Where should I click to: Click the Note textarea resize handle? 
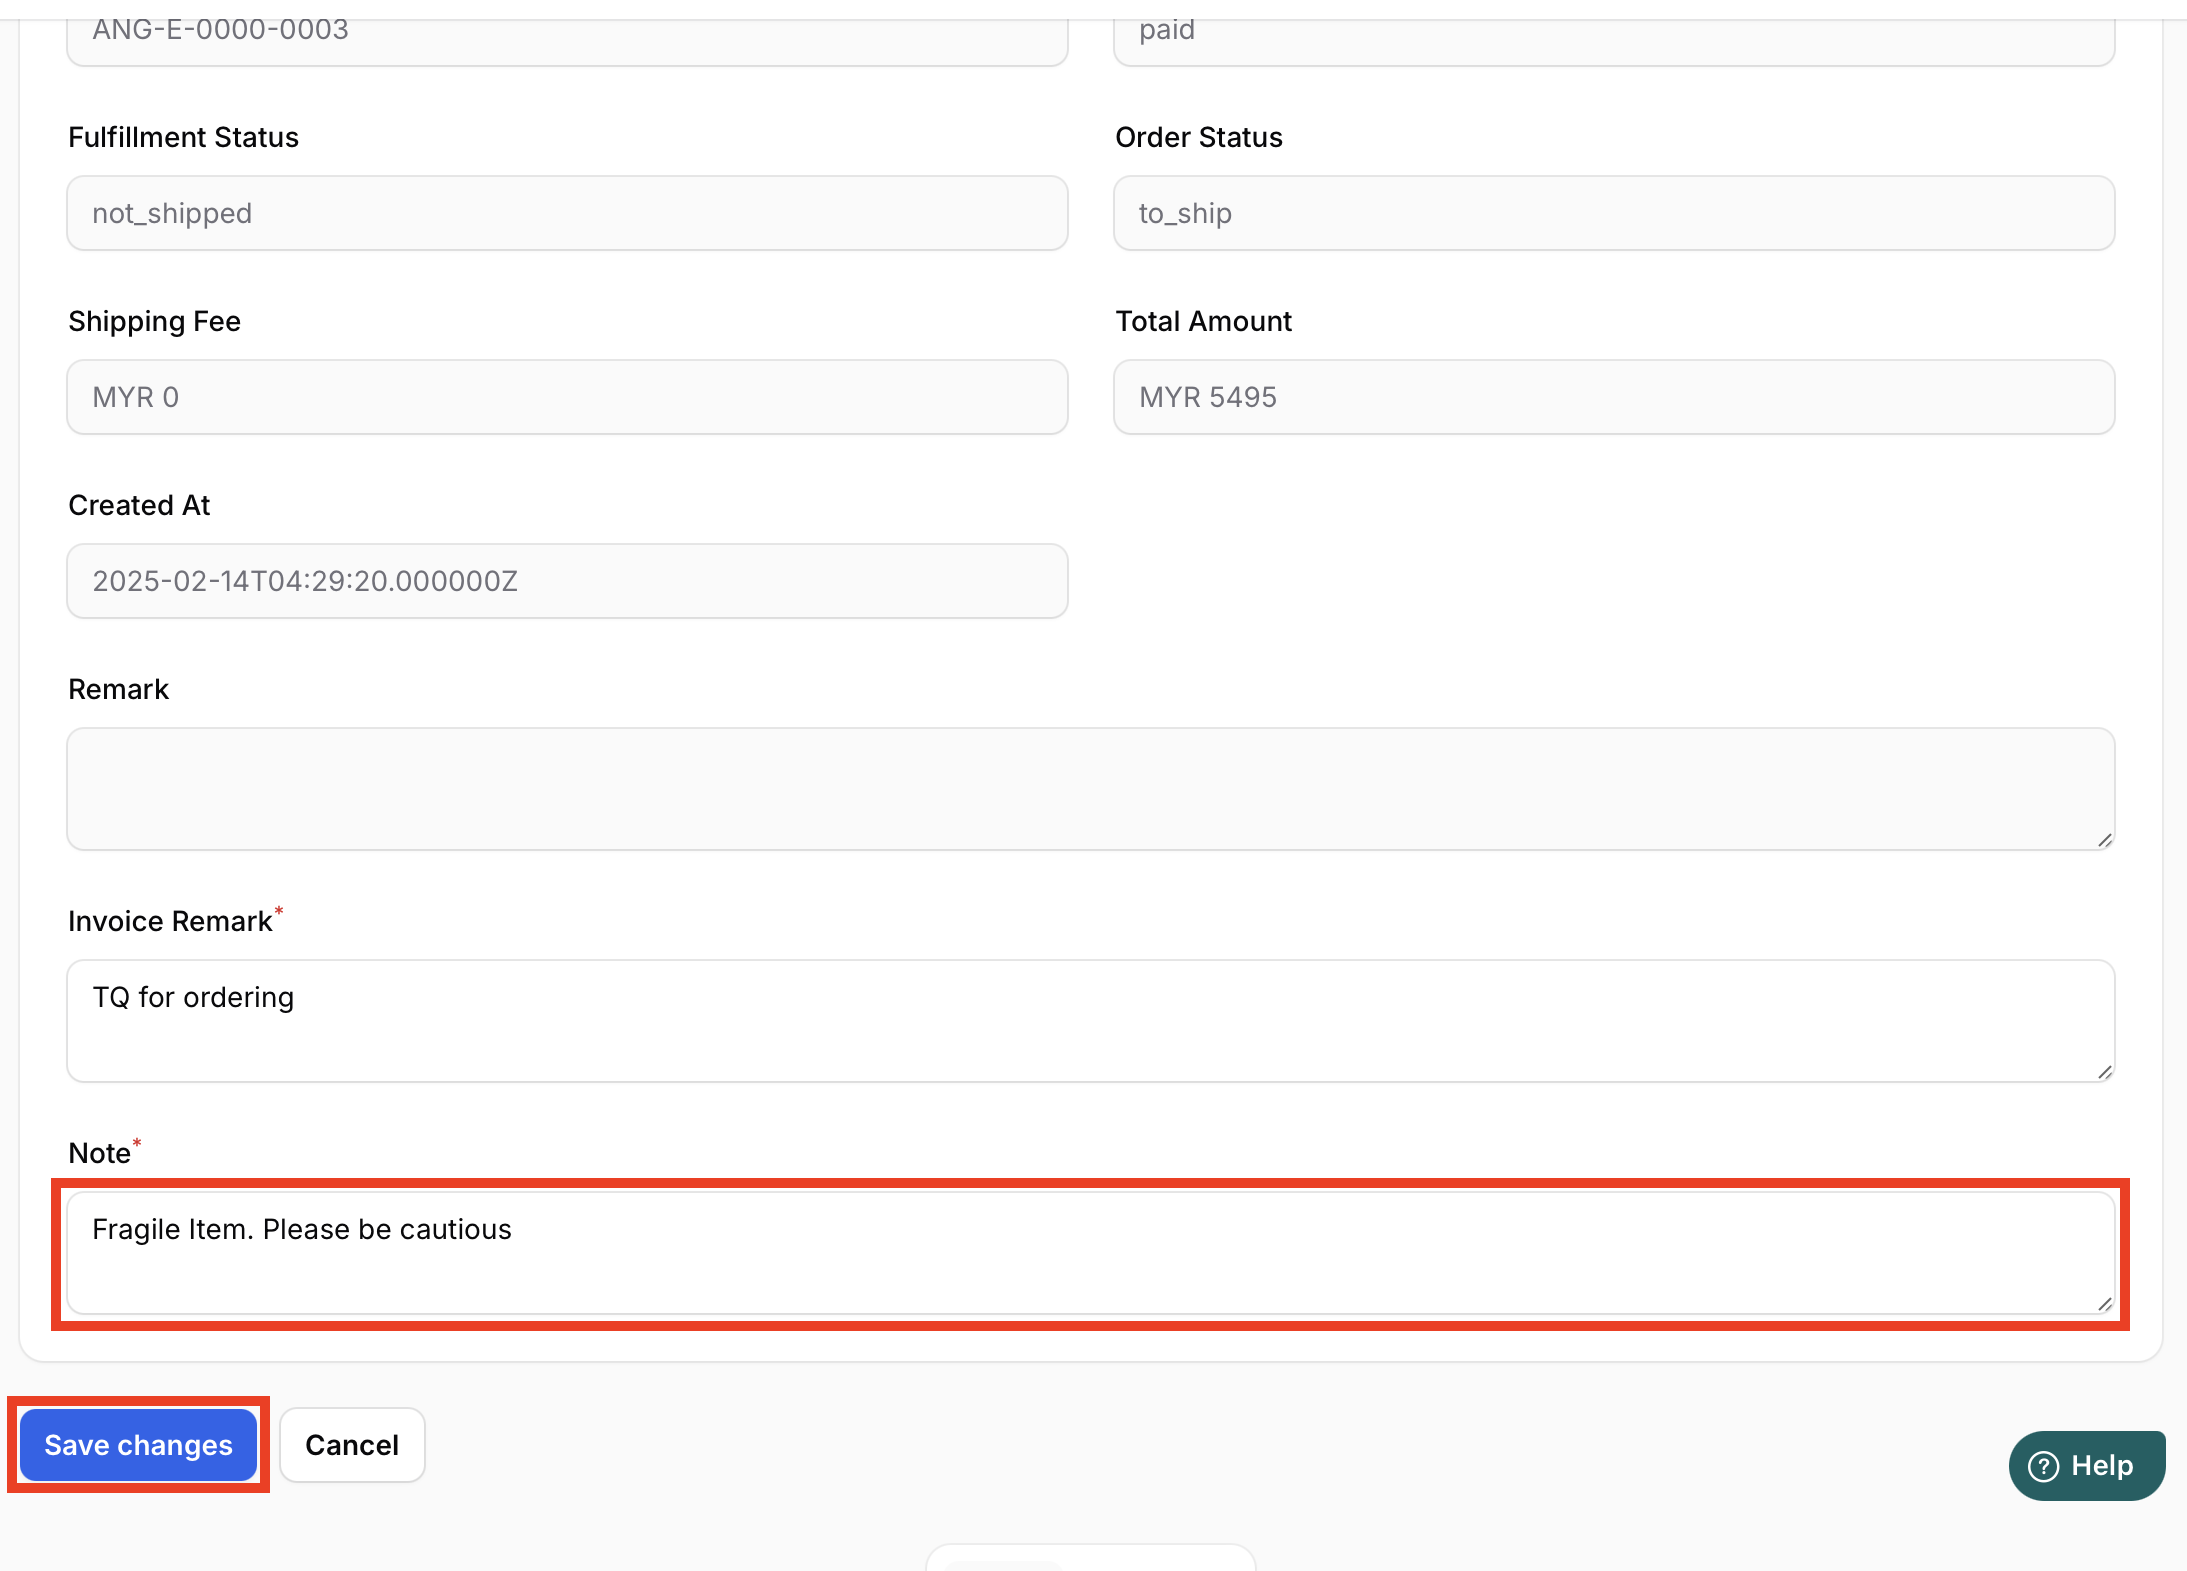[2104, 1304]
